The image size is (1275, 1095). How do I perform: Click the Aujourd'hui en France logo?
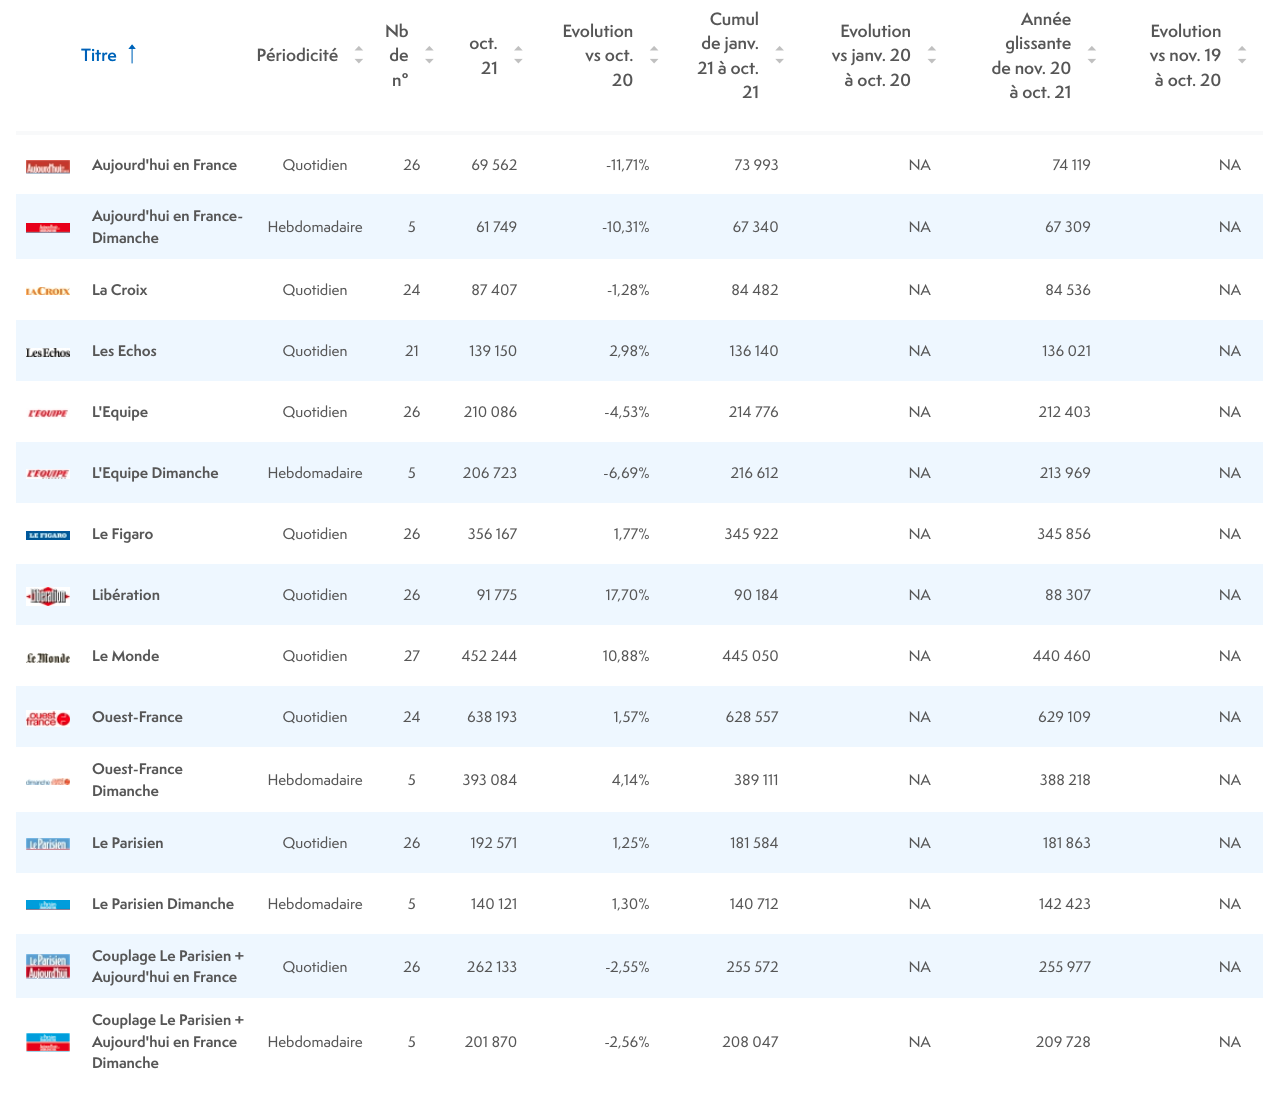coord(48,167)
